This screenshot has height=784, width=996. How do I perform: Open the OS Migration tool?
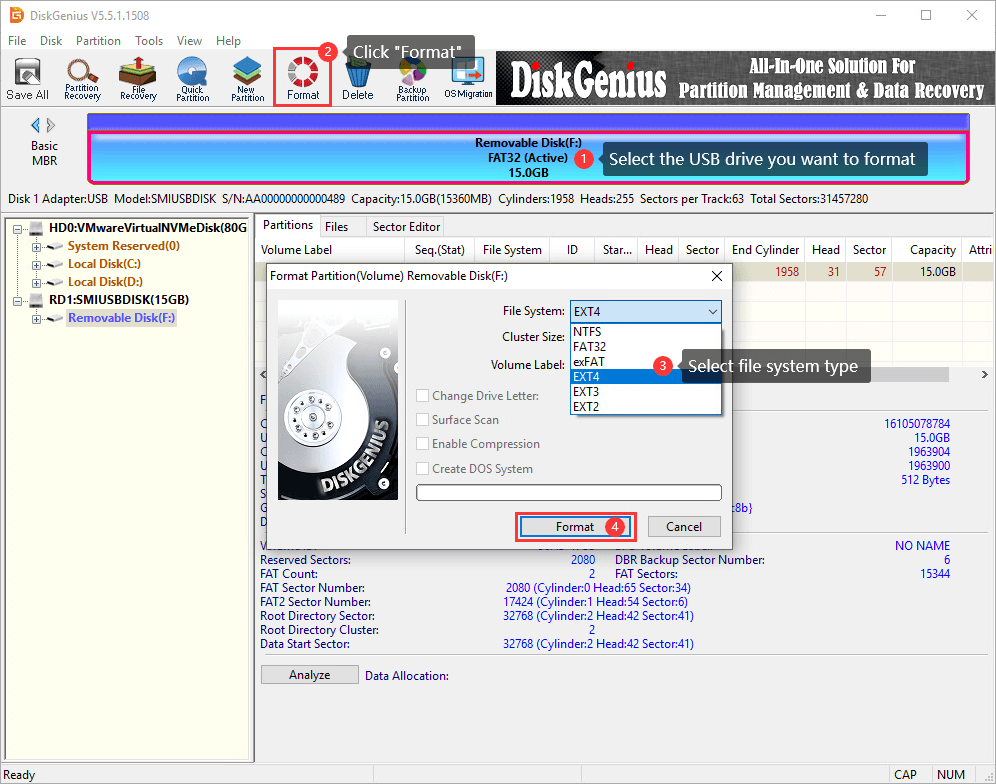(x=468, y=79)
